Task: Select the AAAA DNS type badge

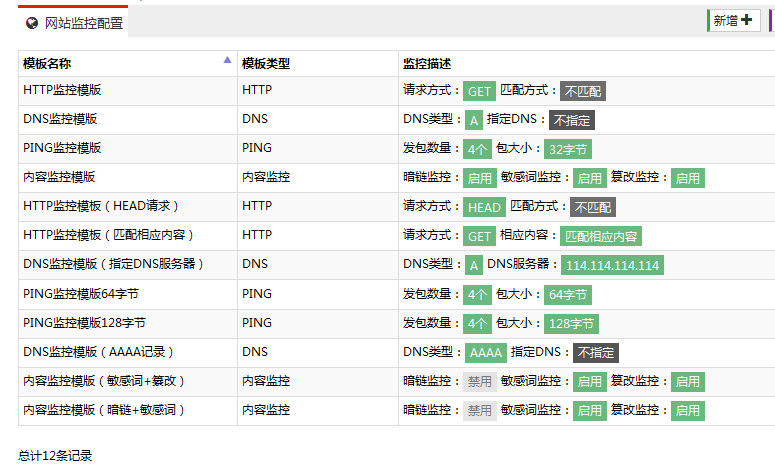Action: pos(486,352)
